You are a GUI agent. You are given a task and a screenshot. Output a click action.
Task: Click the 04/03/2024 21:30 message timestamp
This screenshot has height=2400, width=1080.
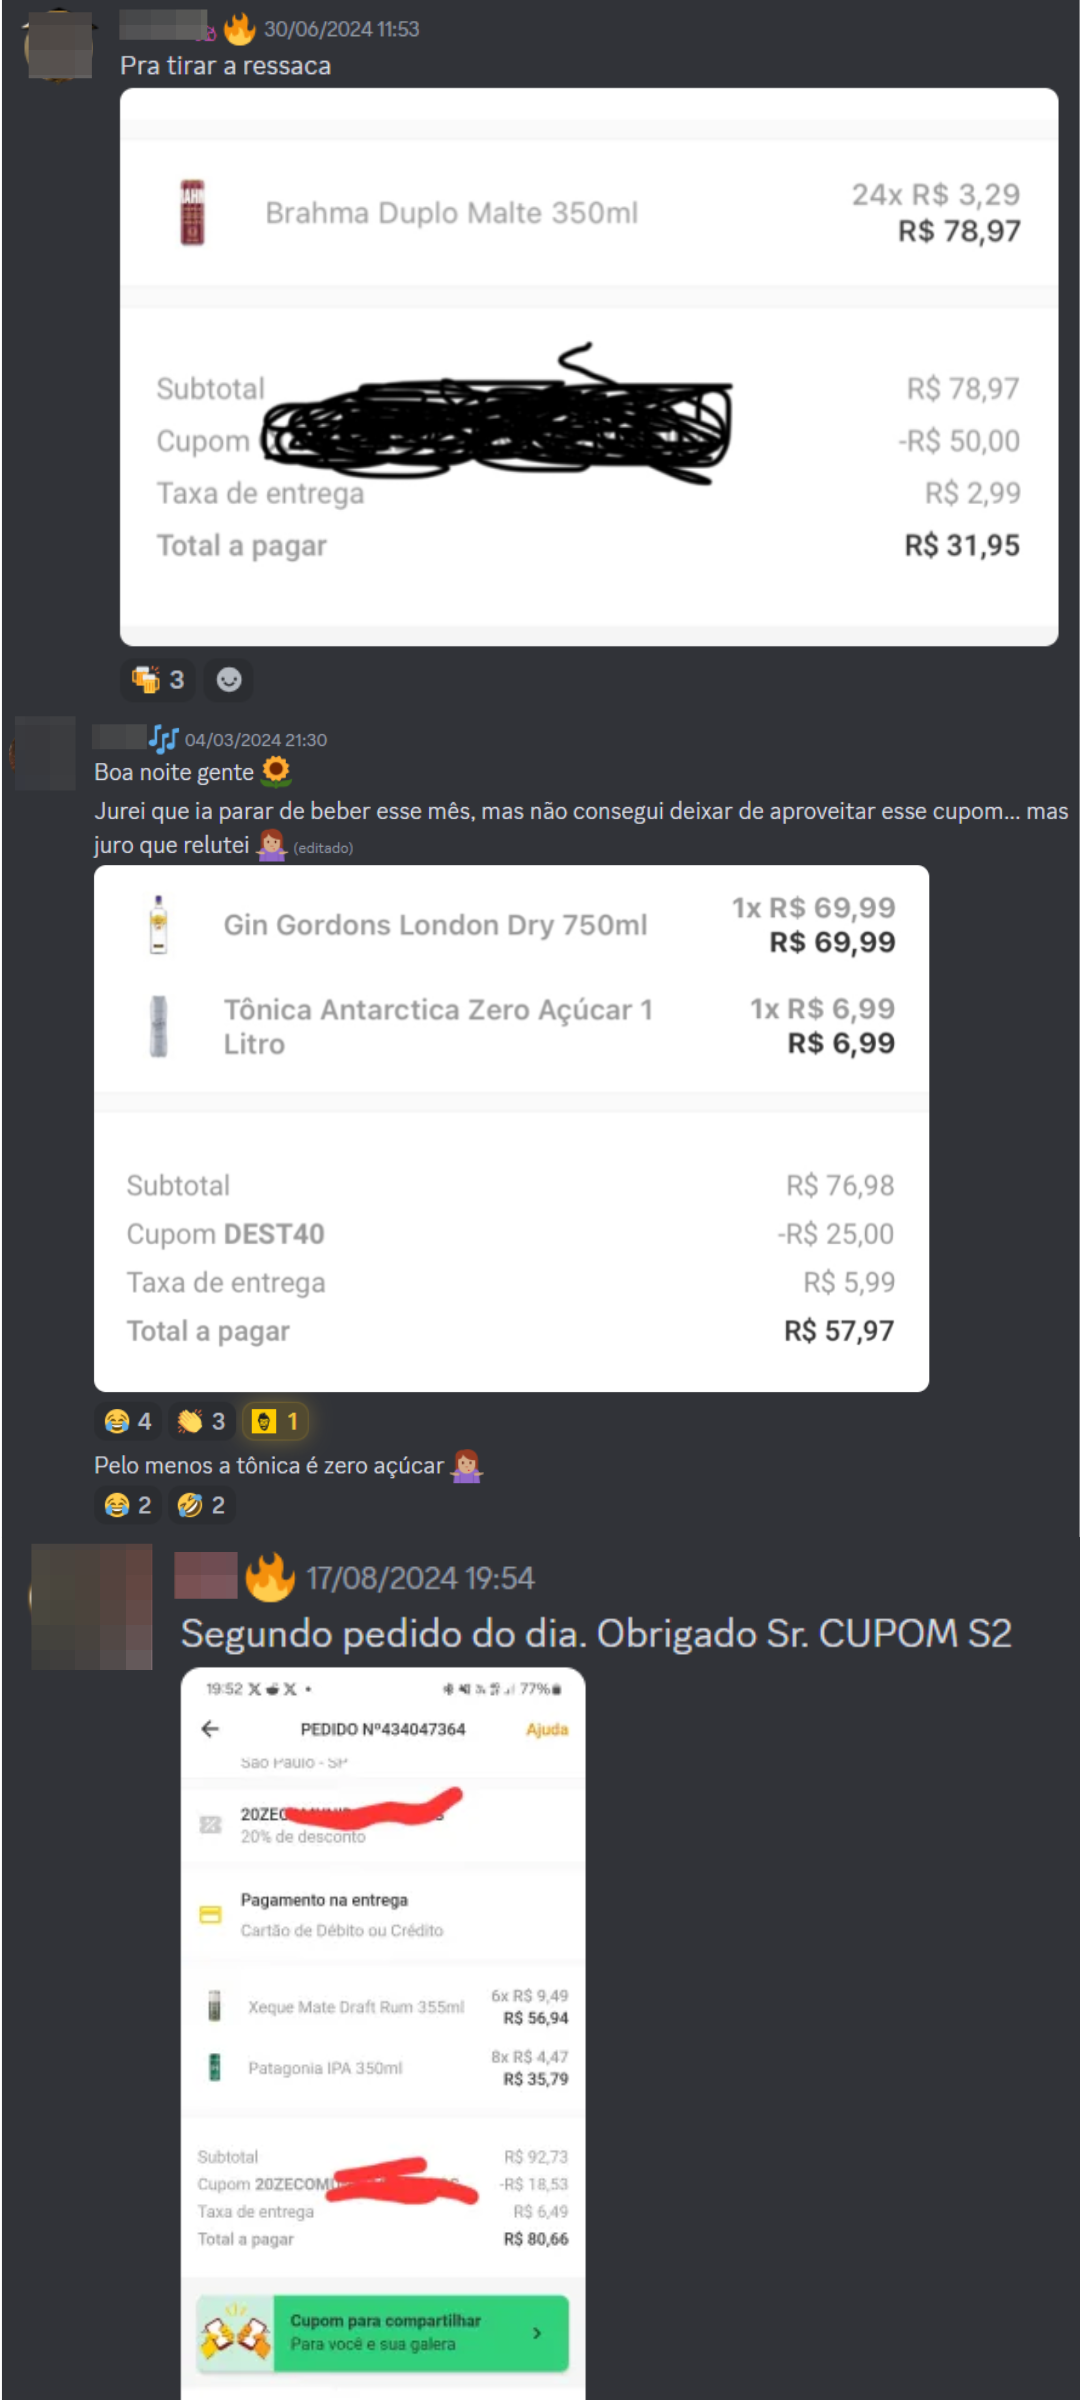coord(256,740)
